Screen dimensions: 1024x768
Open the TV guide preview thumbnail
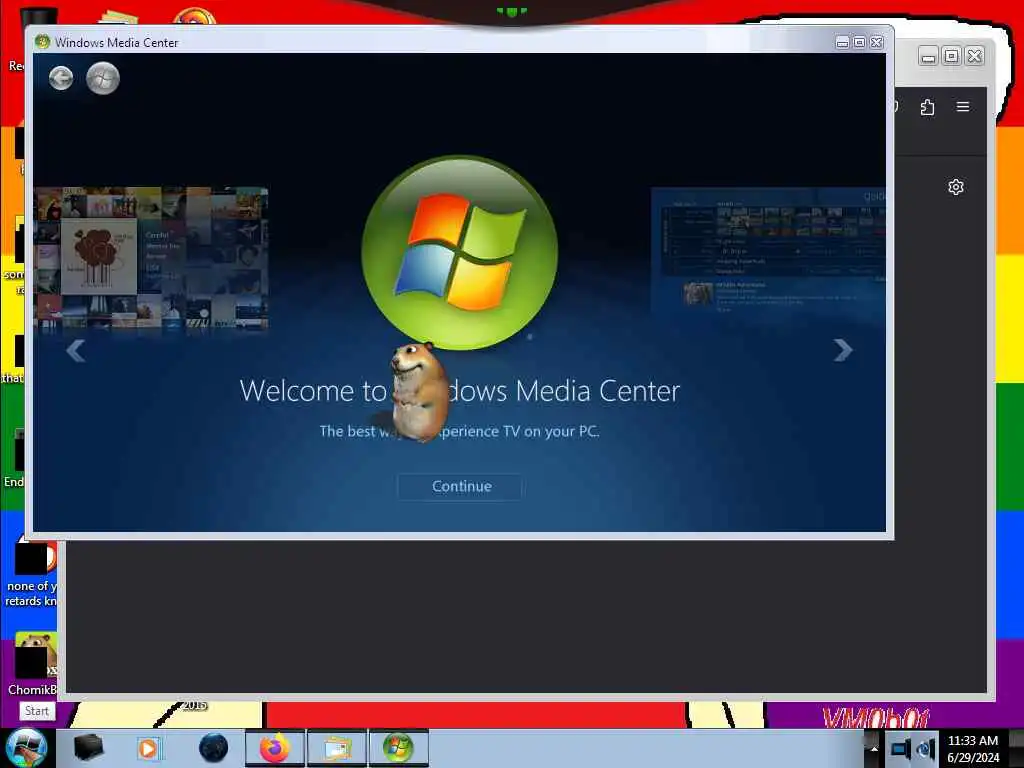769,251
